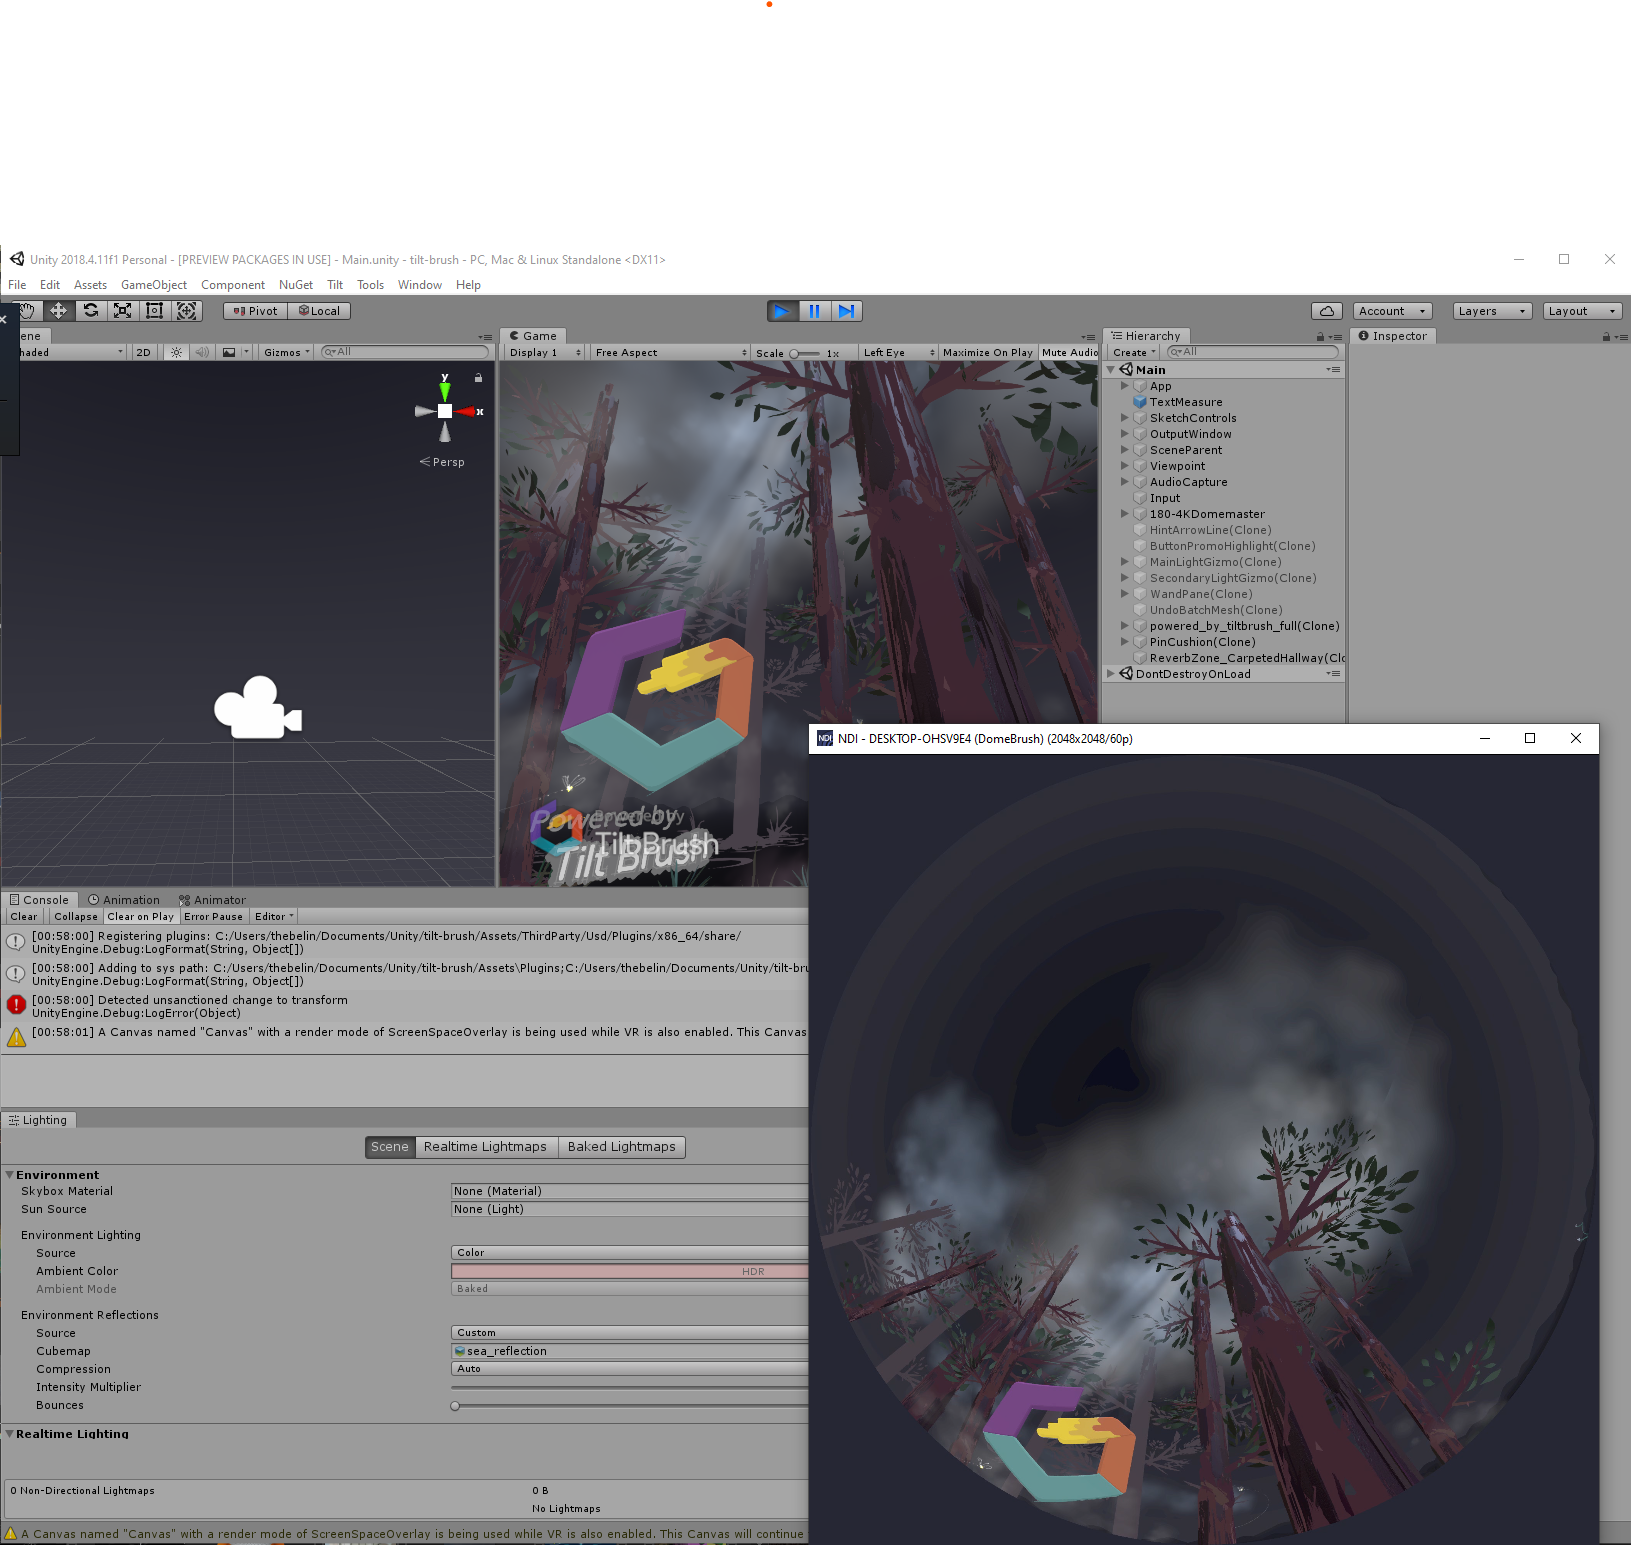Open the Account dropdown

coord(1392,311)
